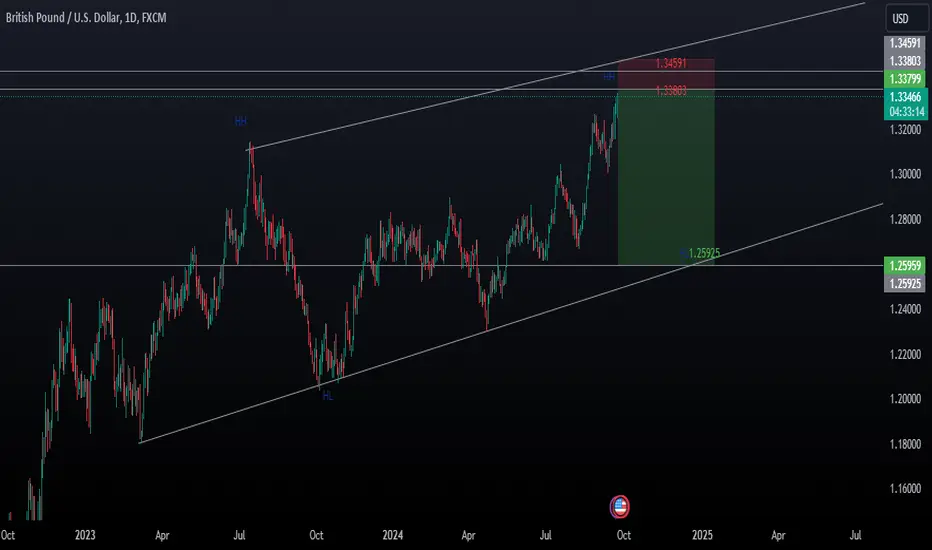Click the 1.28000 price scale label
932x550 pixels.
(905, 219)
